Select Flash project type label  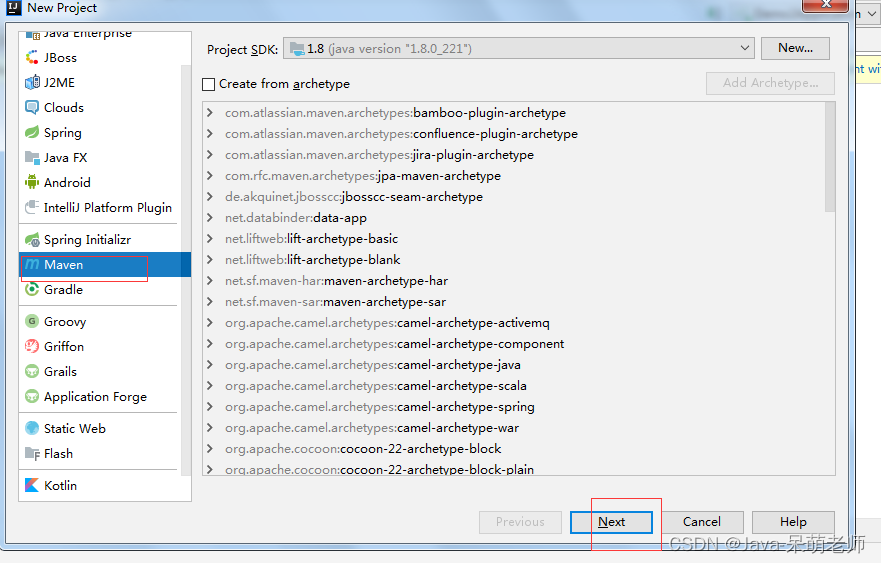coord(58,453)
